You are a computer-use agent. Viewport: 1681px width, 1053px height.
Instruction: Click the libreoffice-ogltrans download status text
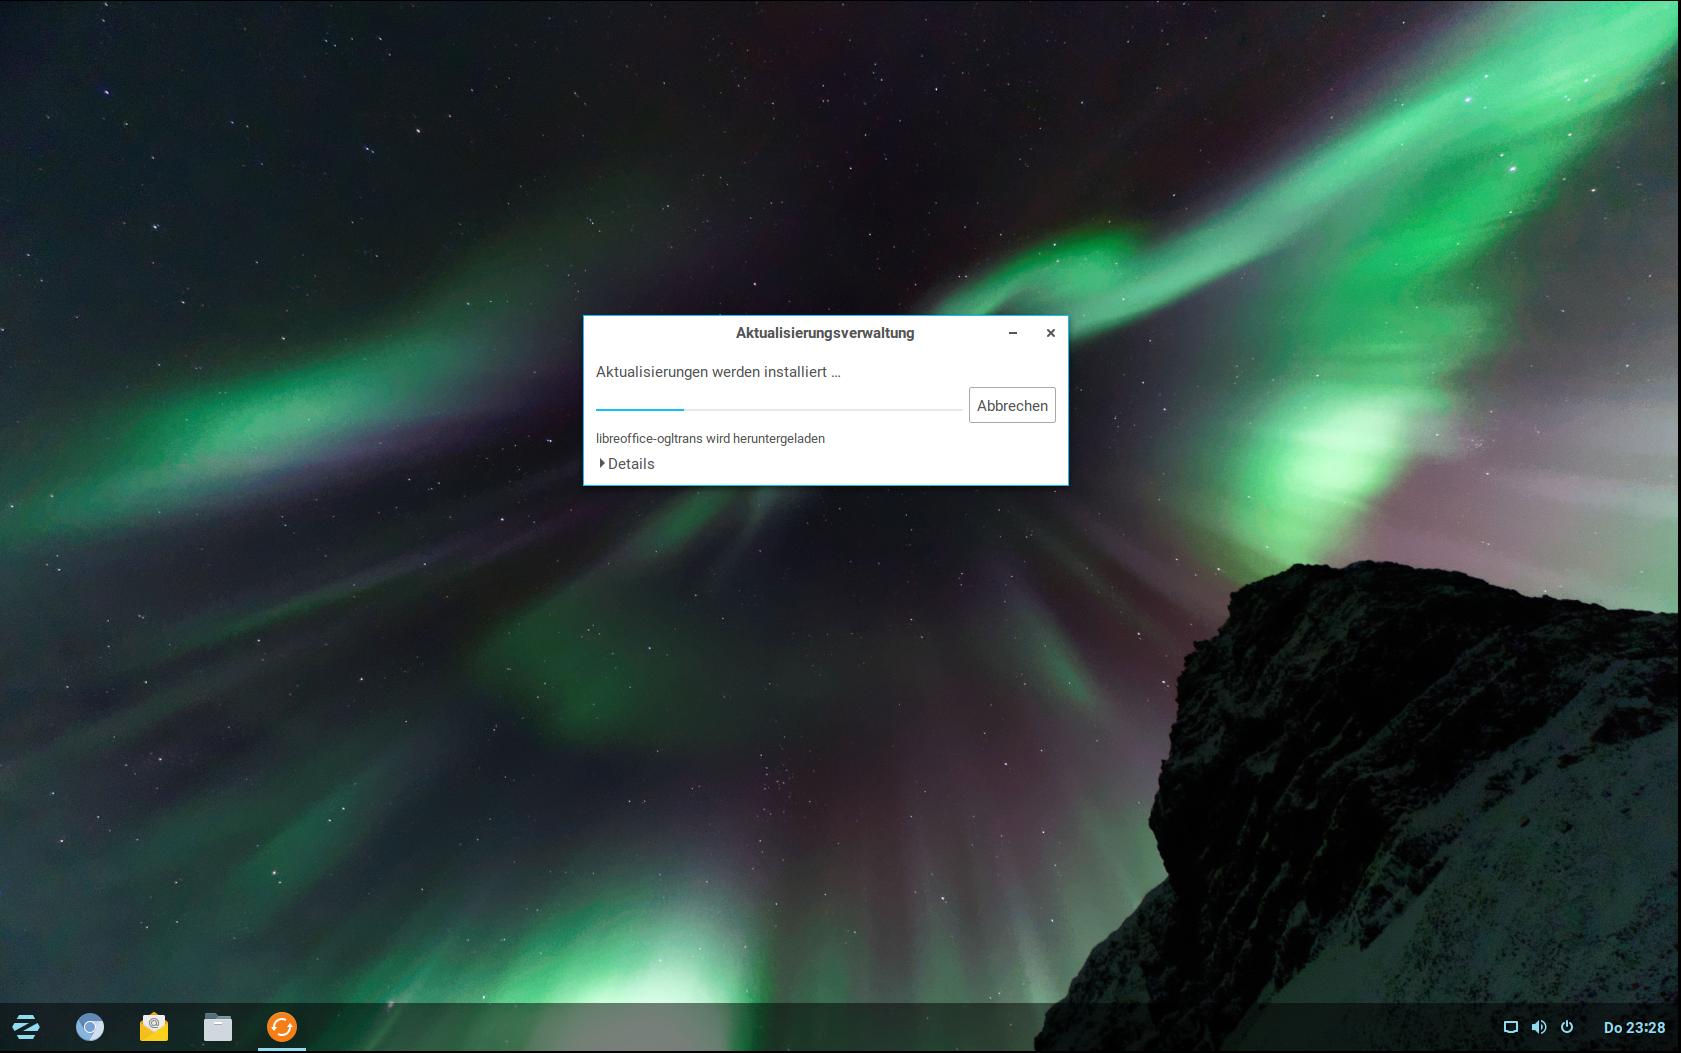click(x=710, y=439)
